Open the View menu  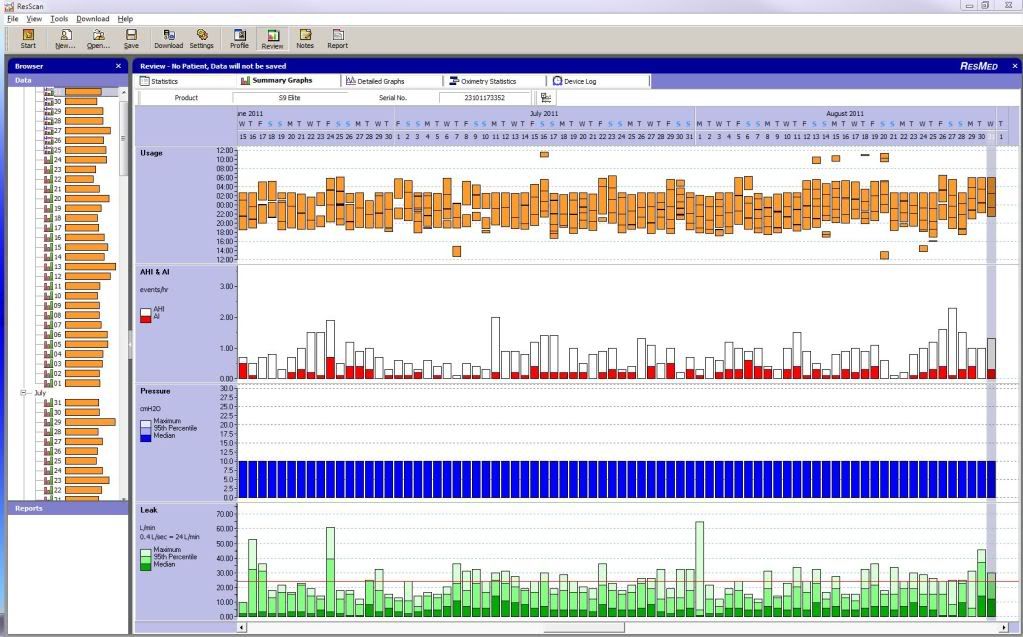click(34, 19)
